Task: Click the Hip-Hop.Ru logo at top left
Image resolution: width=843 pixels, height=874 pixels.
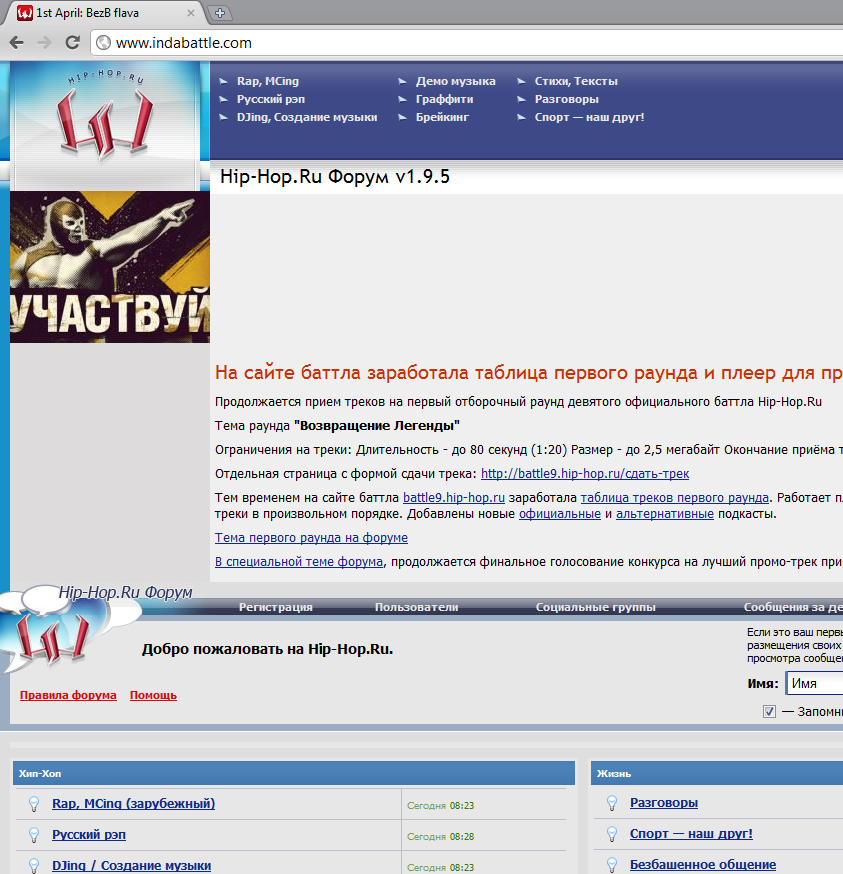Action: [x=105, y=114]
